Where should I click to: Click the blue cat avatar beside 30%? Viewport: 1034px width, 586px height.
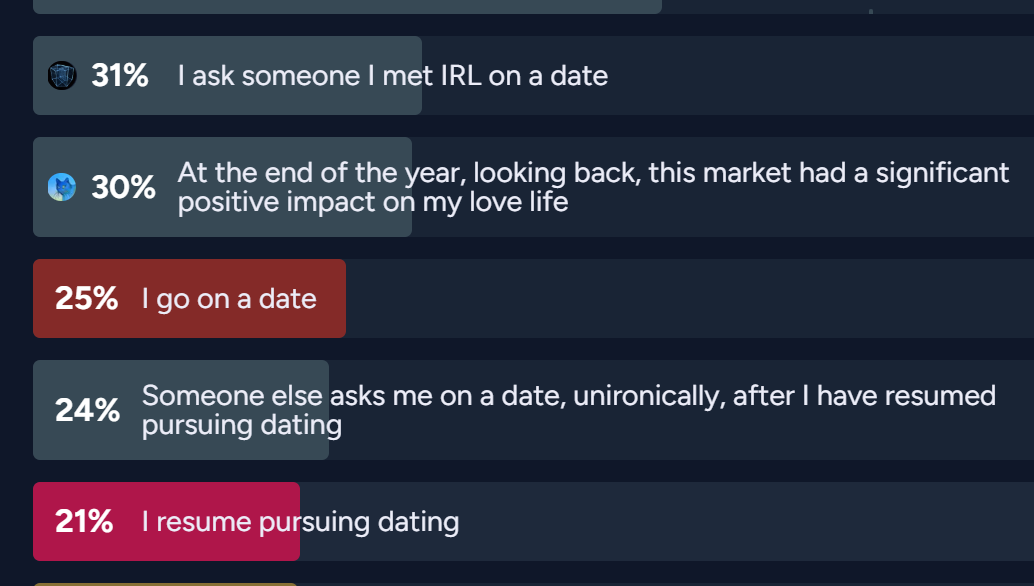pyautogui.click(x=62, y=187)
